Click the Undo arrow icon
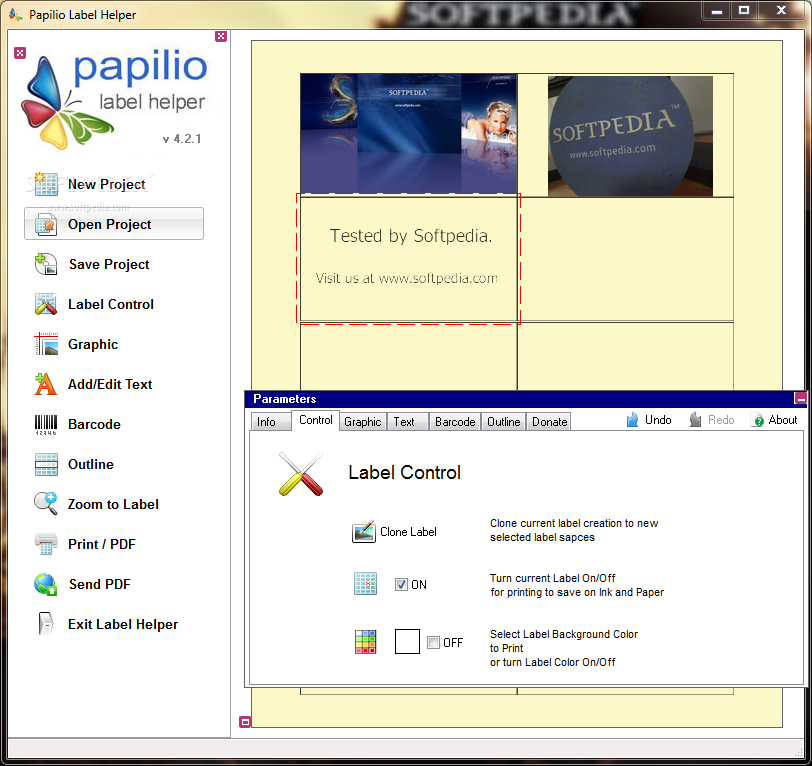 (632, 420)
